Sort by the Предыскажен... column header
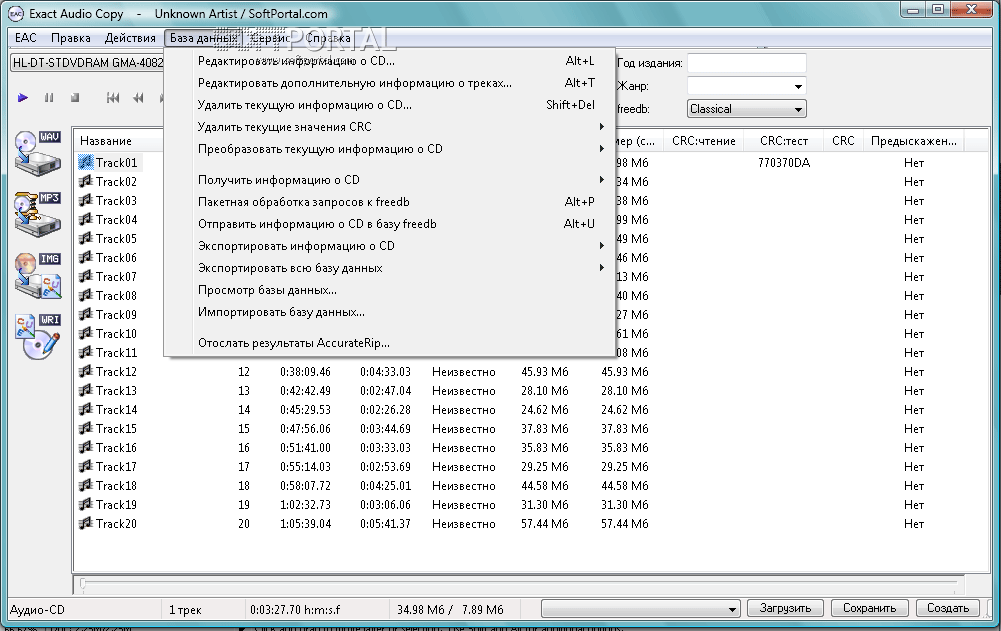 (914, 141)
